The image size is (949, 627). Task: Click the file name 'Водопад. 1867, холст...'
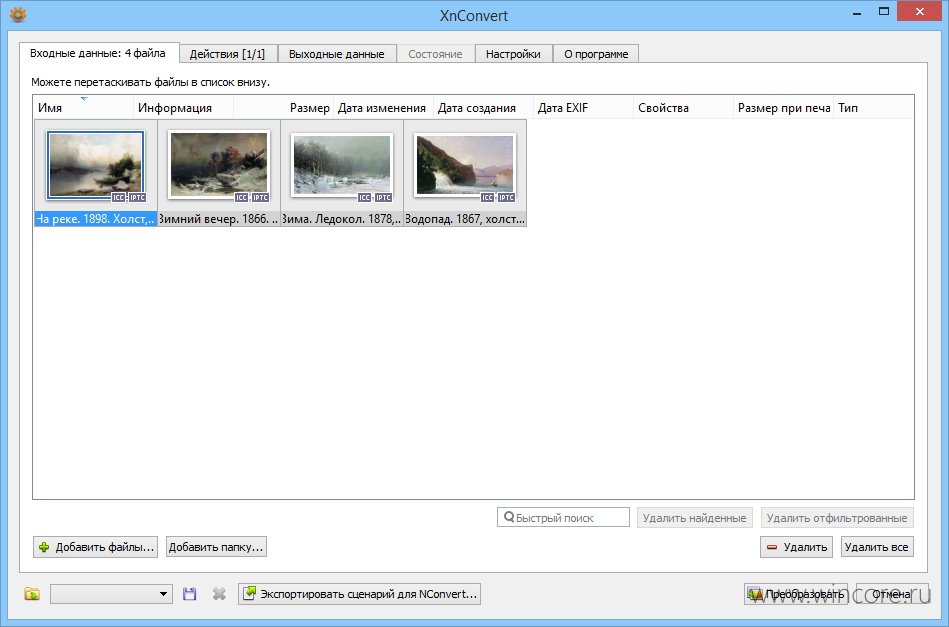click(465, 219)
